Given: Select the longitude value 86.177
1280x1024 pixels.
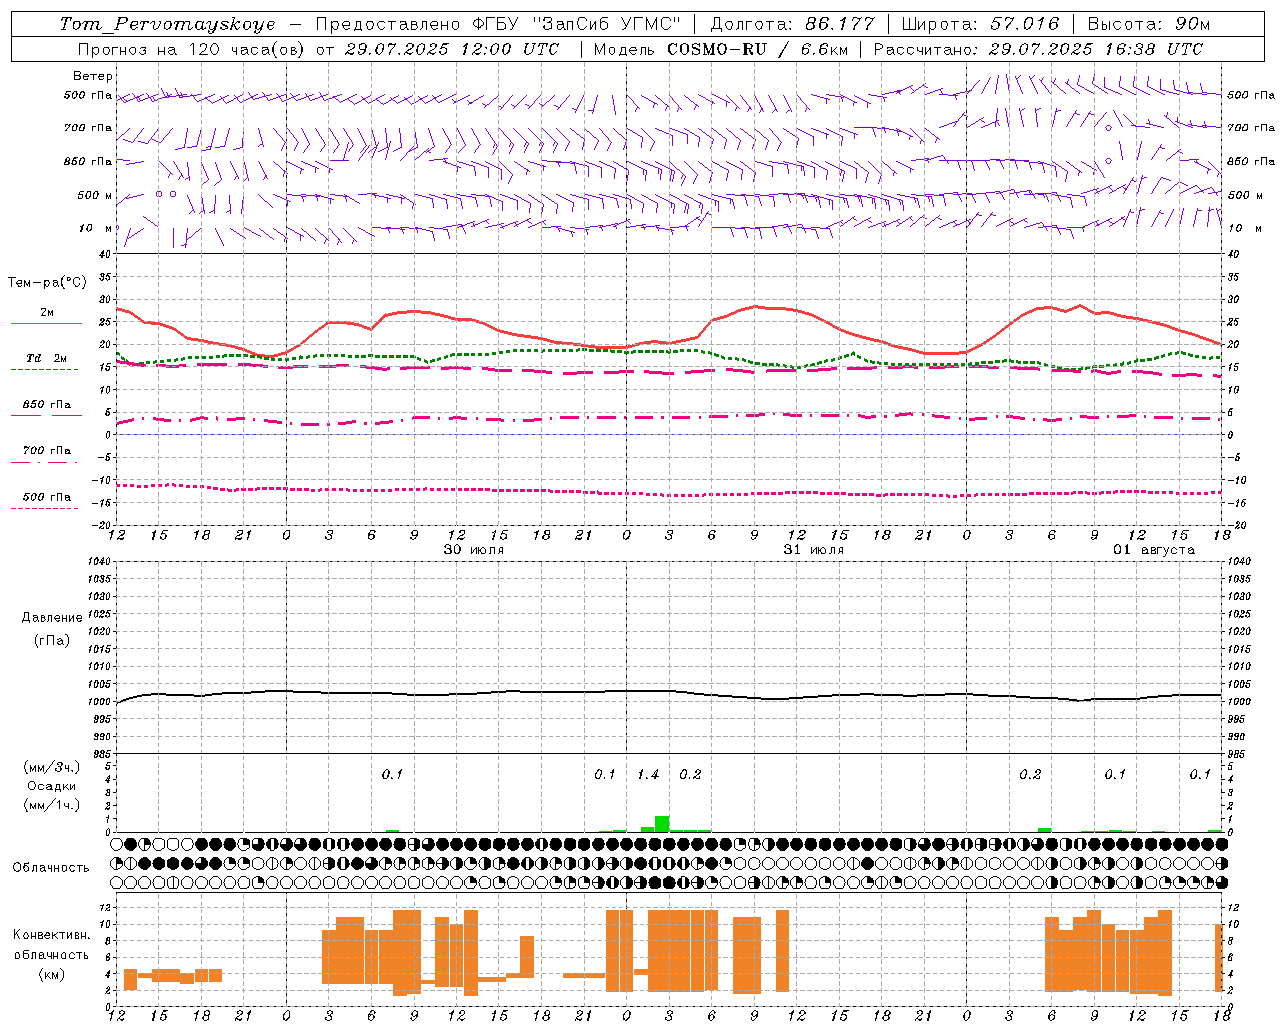Looking at the screenshot, I should pyautogui.click(x=840, y=24).
